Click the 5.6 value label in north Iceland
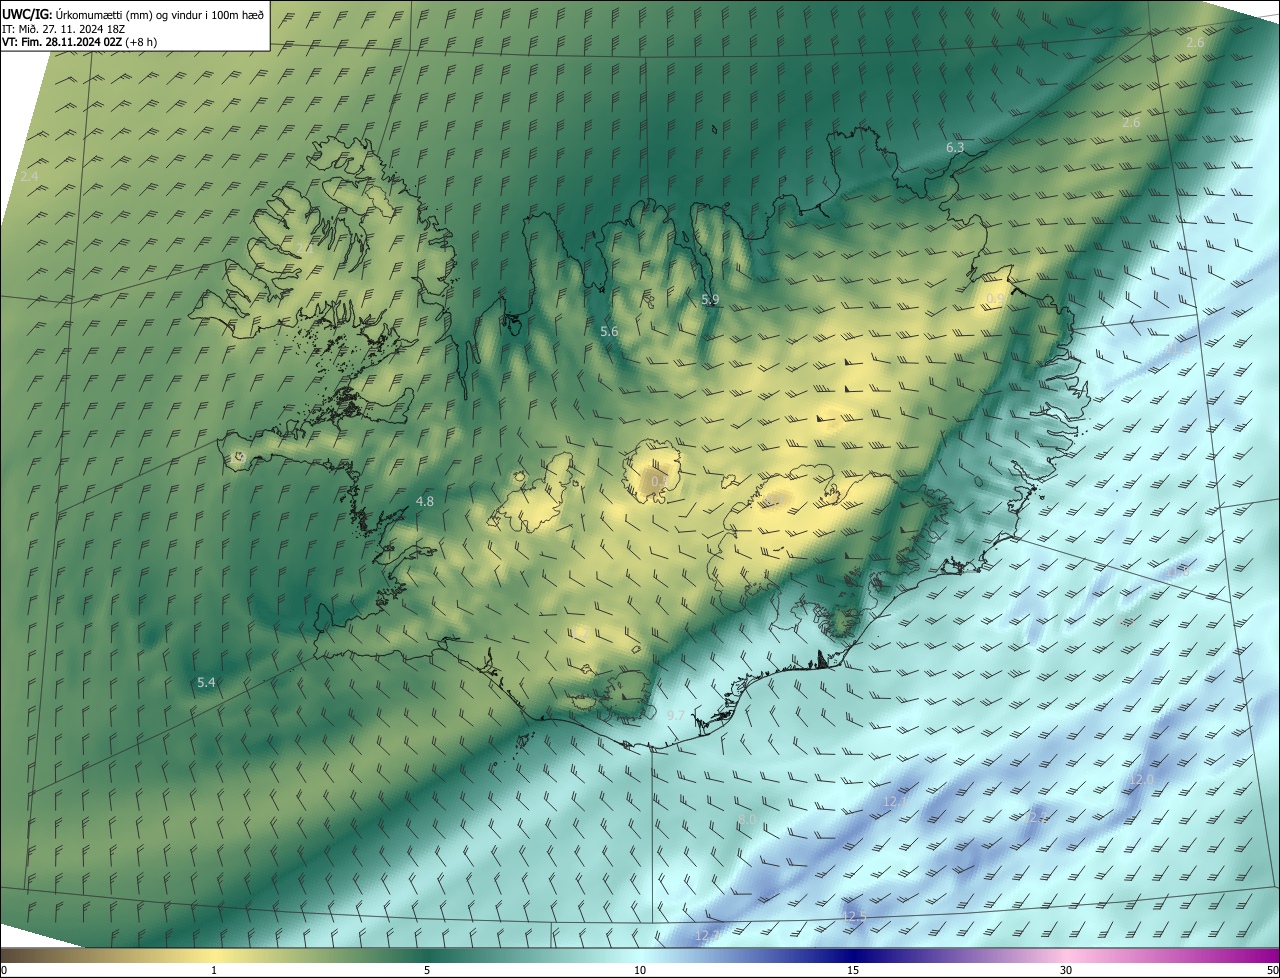The height and width of the screenshot is (978, 1280). [609, 331]
